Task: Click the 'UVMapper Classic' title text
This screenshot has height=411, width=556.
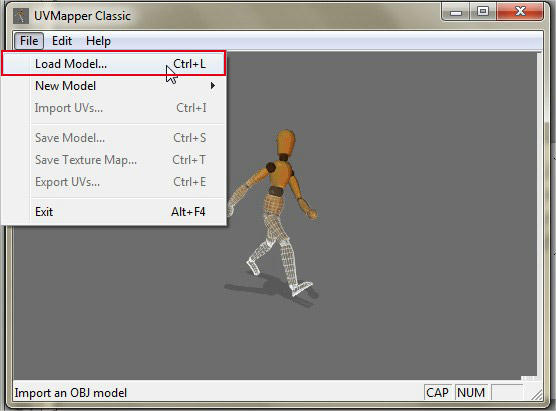Action: click(82, 16)
